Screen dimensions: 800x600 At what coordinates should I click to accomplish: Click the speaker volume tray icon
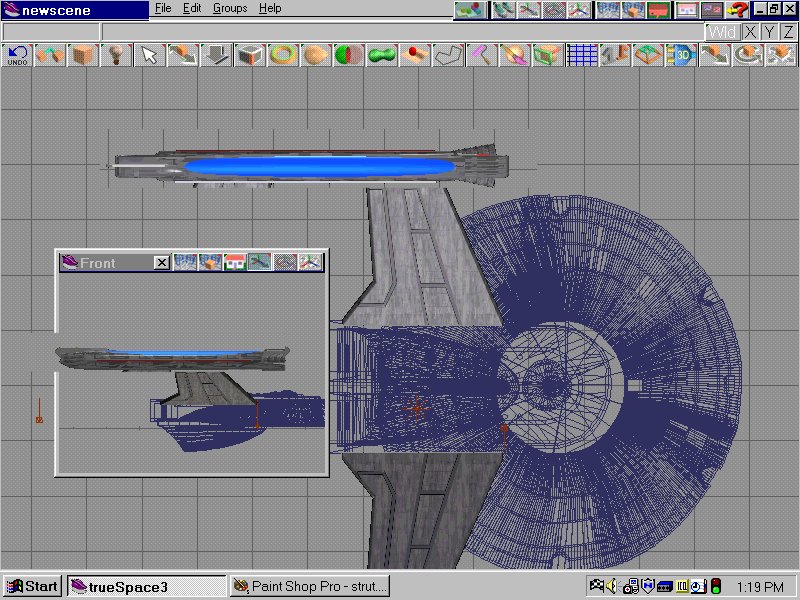[612, 586]
